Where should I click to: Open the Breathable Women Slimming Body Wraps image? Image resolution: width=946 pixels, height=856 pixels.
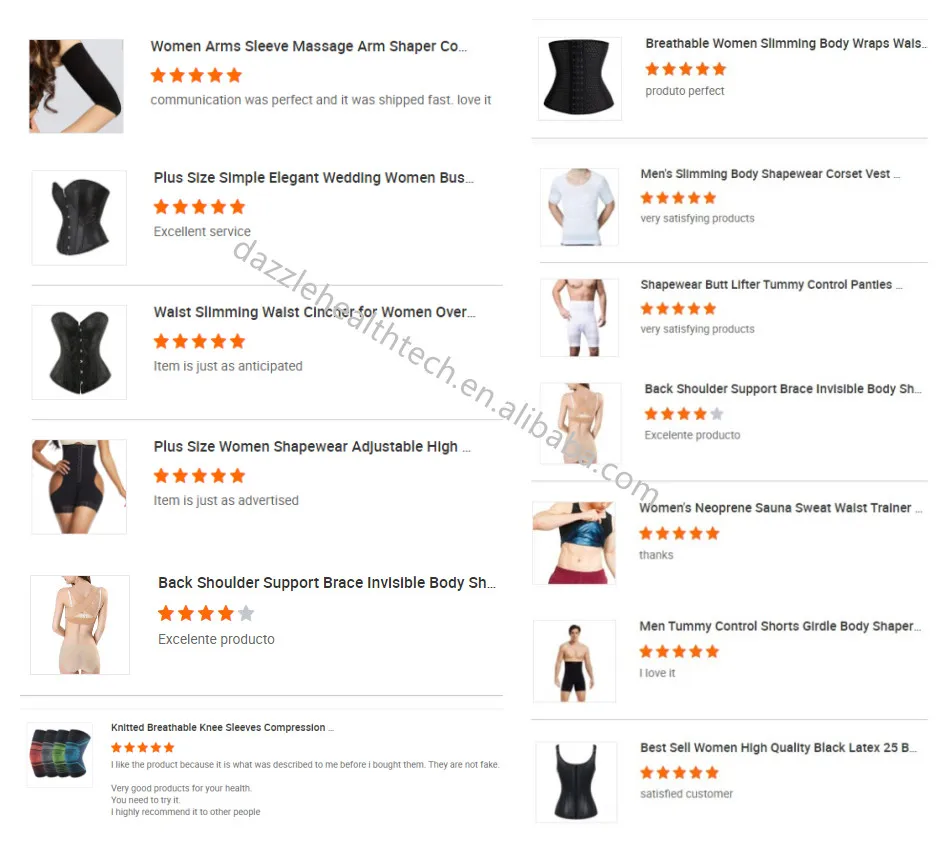580,78
